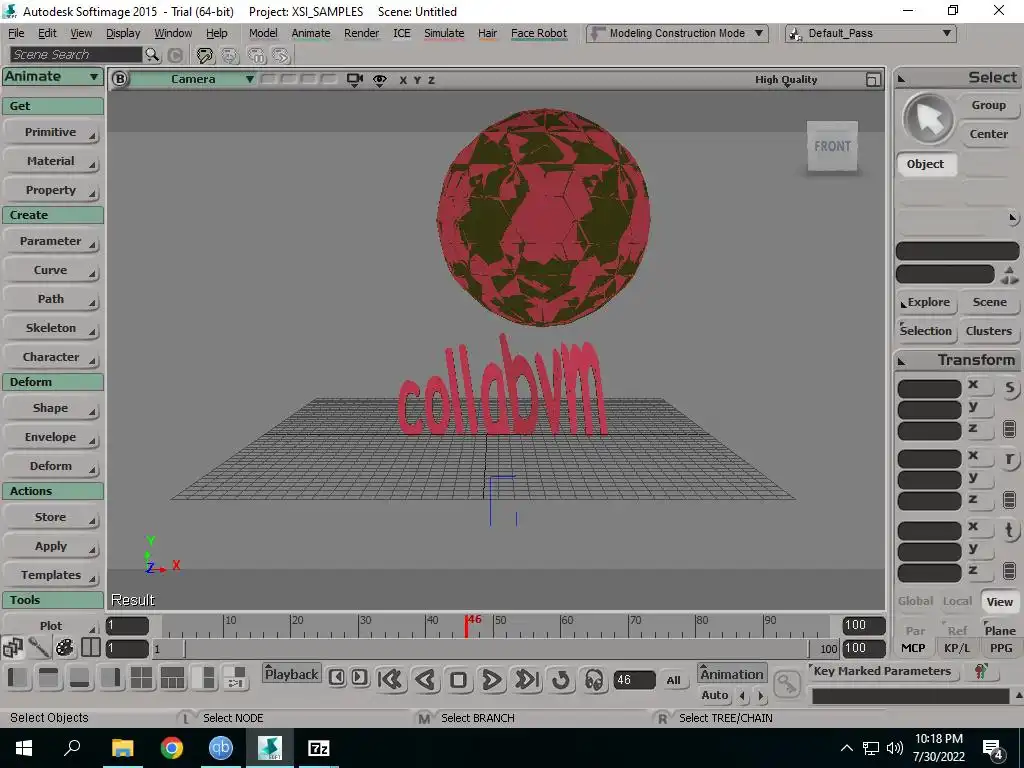Maximize viewport with corner square icon

point(873,80)
